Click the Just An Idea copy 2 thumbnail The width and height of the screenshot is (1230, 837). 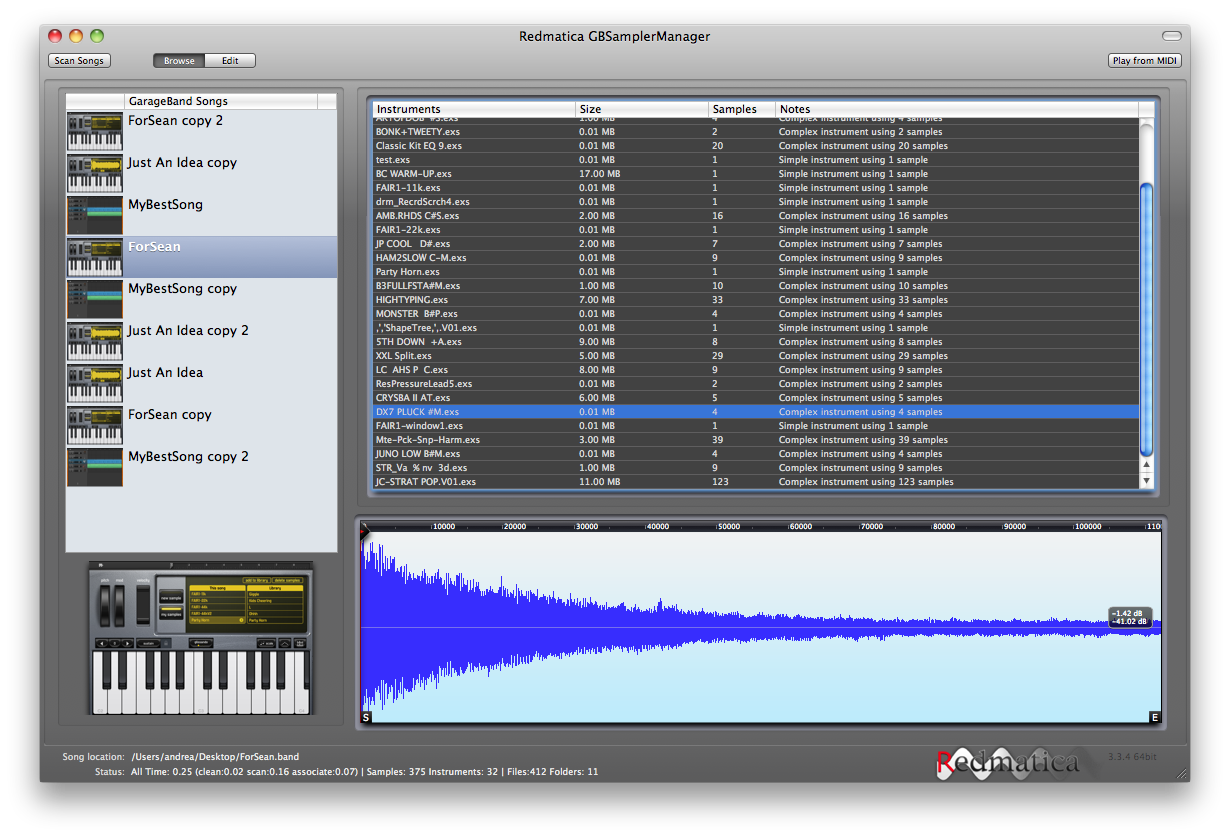click(95, 341)
